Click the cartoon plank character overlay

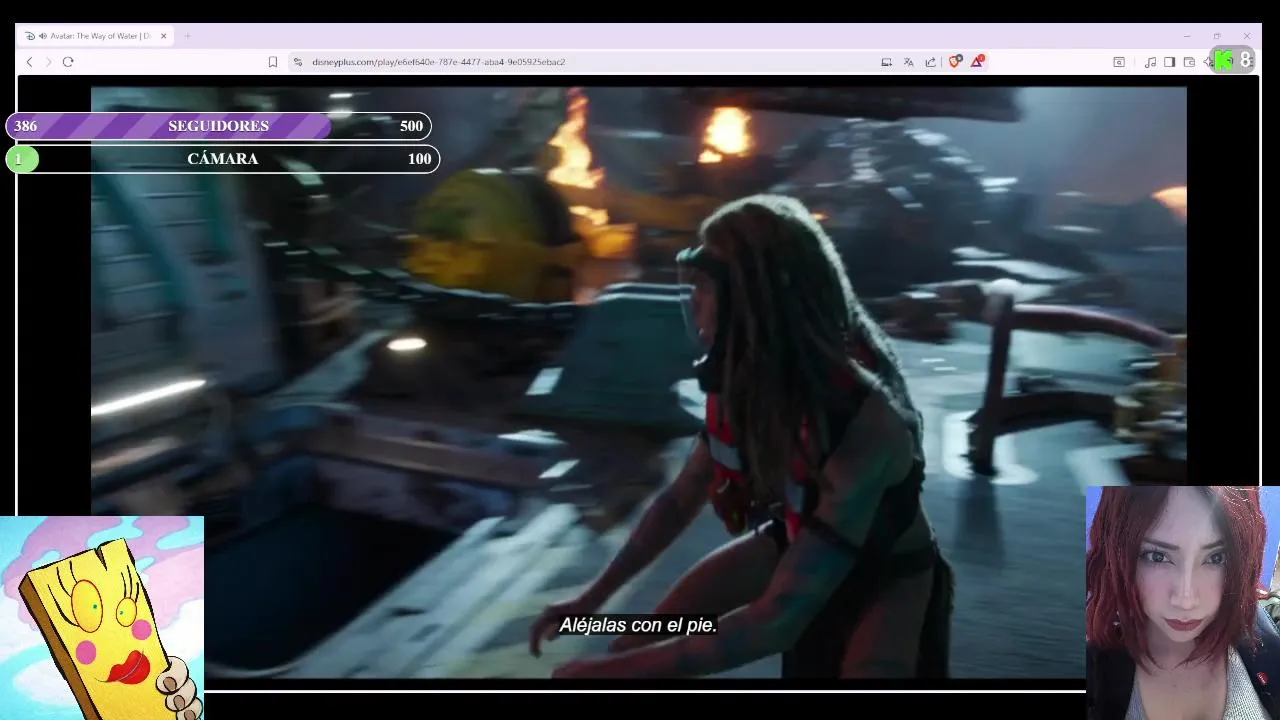pos(102,618)
